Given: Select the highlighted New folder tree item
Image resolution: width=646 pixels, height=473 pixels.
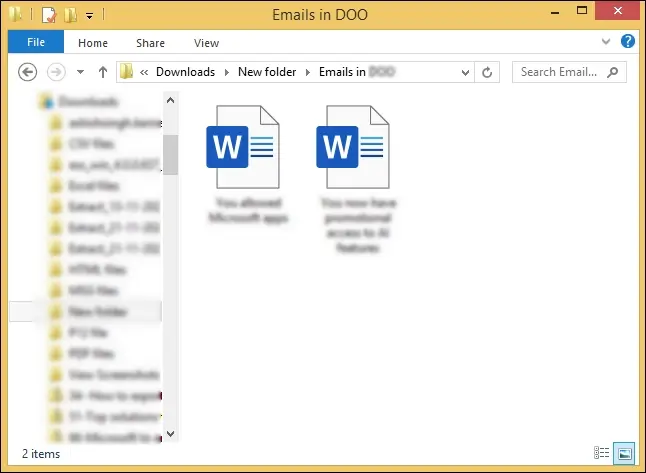Looking at the screenshot, I should point(86,311).
